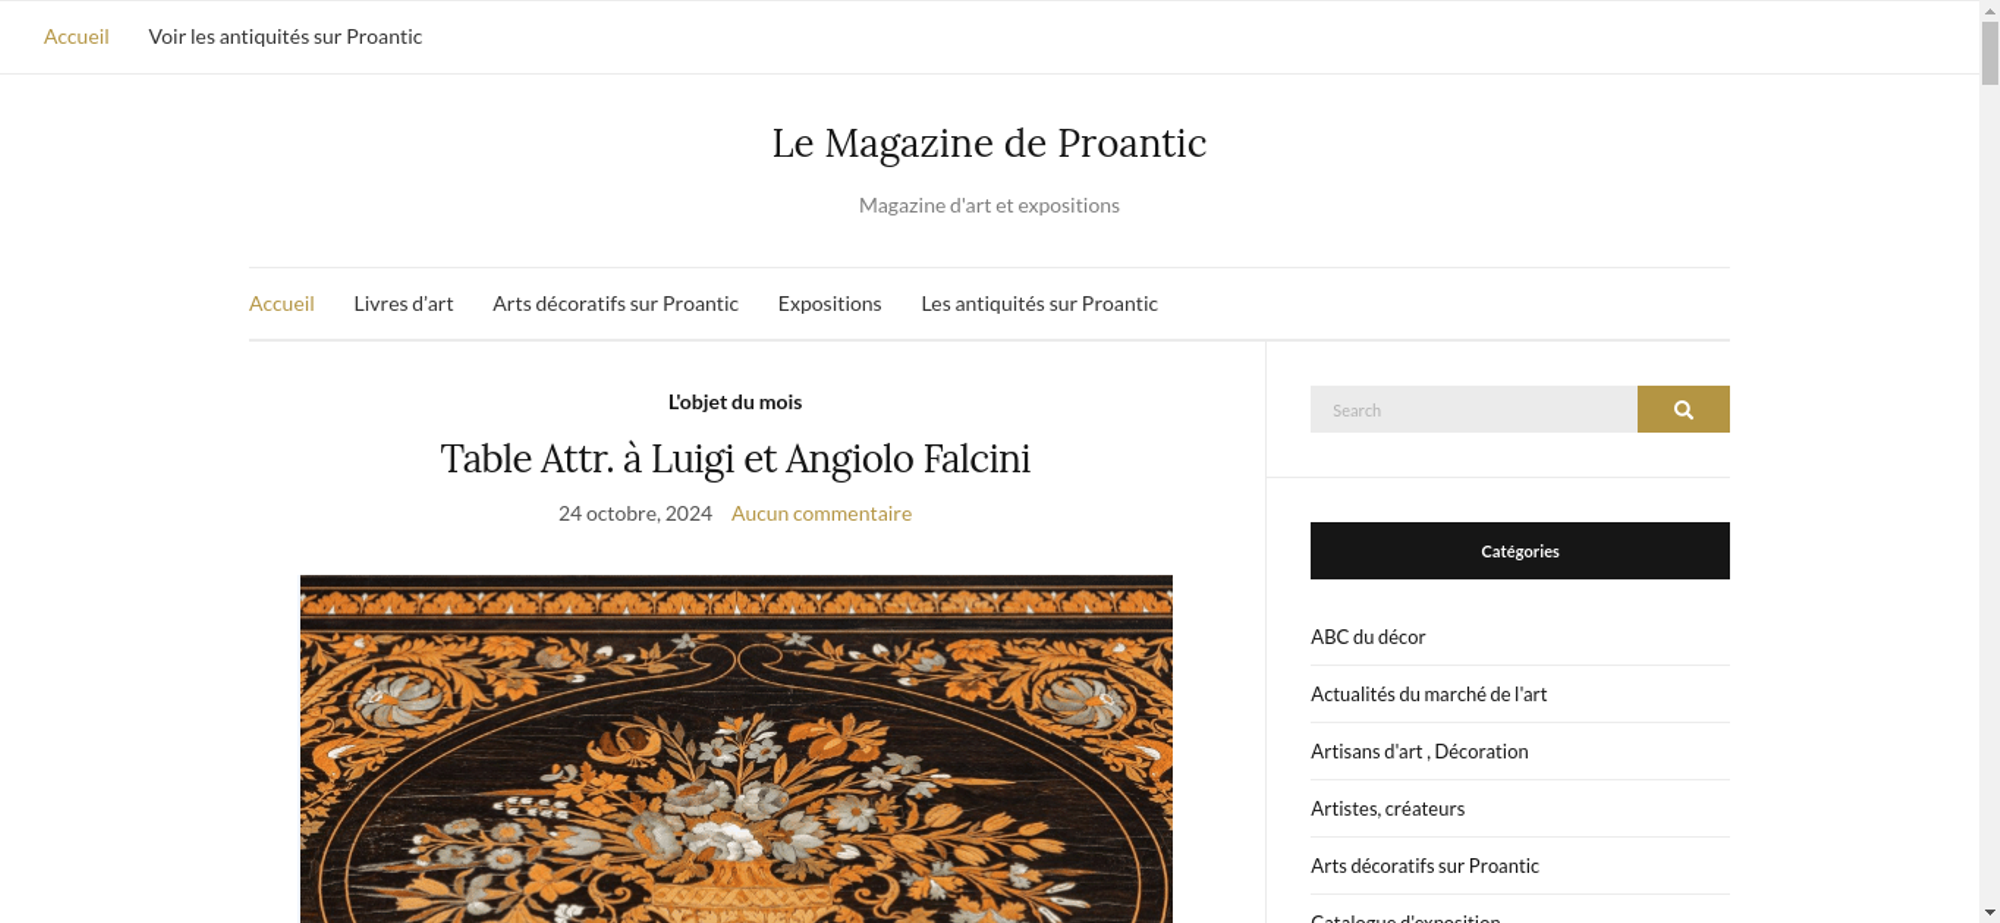Select the ABC du décor category
The image size is (2000, 923).
click(x=1368, y=637)
